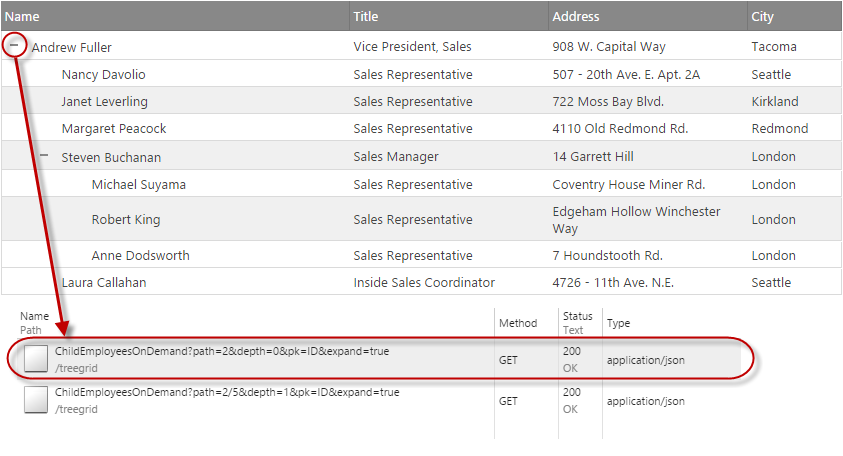Viewport: 843px width, 456px height.
Task: Click the City column header
Action: point(762,16)
